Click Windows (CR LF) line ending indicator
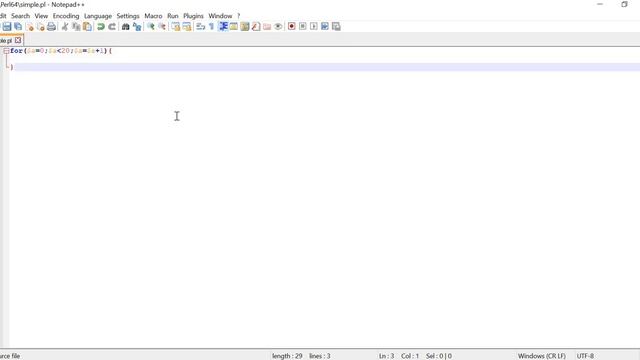The width and height of the screenshot is (640, 360). (542, 356)
